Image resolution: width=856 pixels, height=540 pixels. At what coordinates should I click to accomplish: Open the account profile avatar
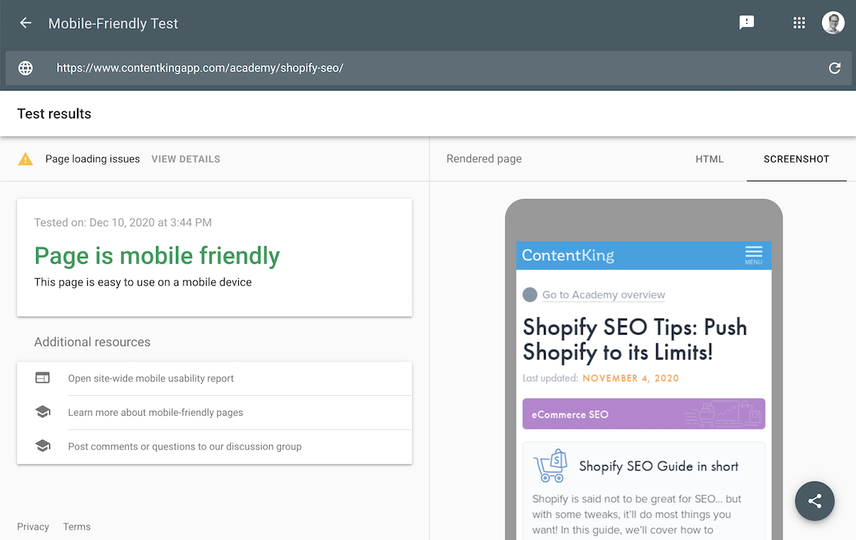point(833,23)
